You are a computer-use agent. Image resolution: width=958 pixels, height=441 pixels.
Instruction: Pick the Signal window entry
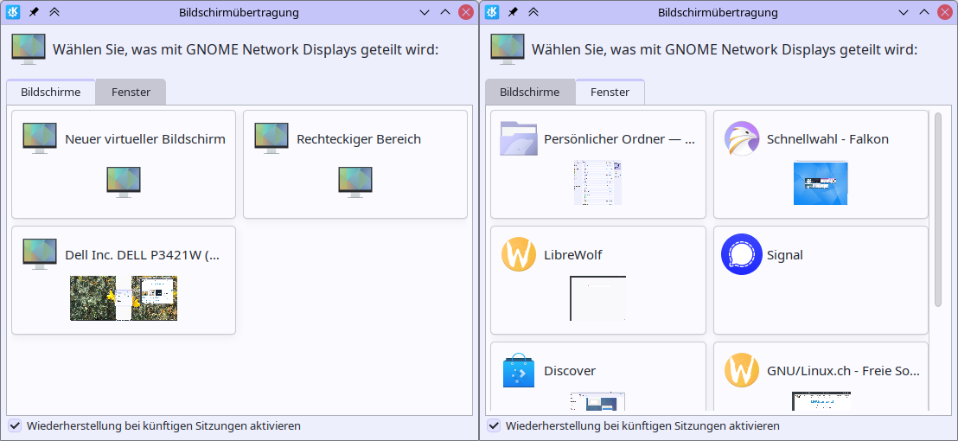[x=821, y=280]
